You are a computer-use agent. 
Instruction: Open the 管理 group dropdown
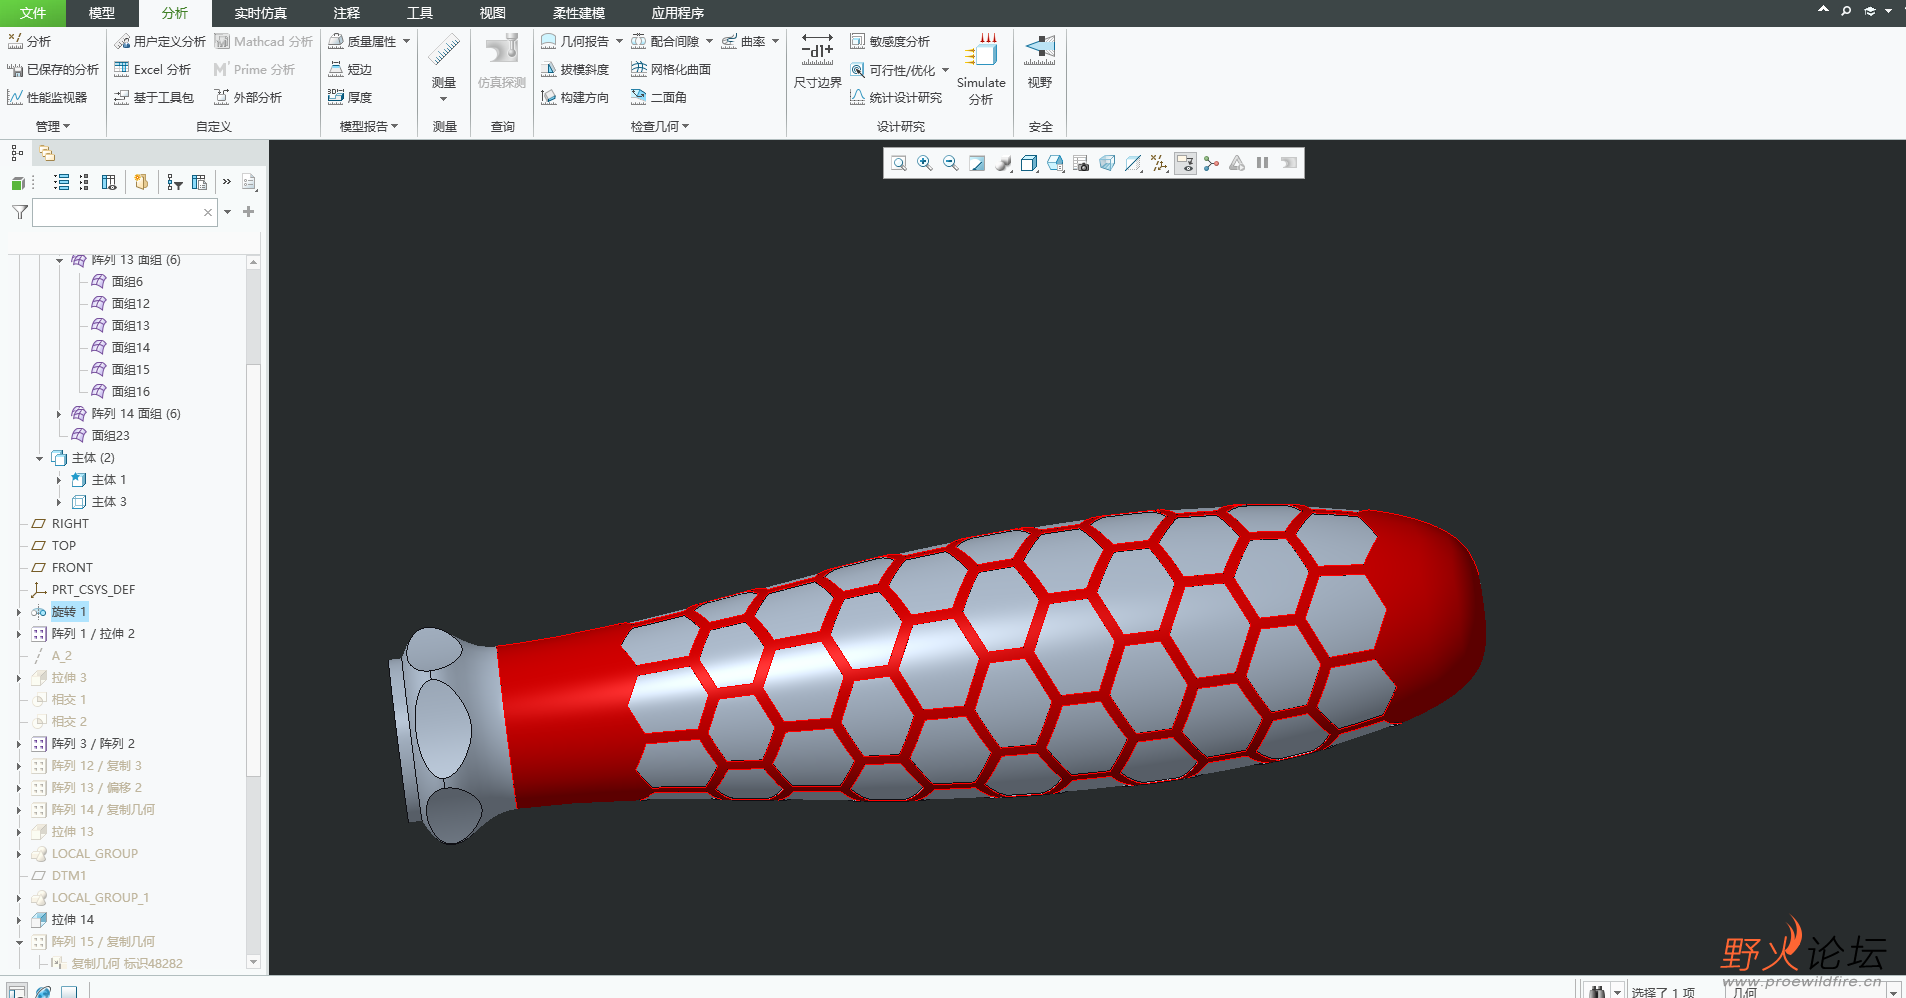53,126
